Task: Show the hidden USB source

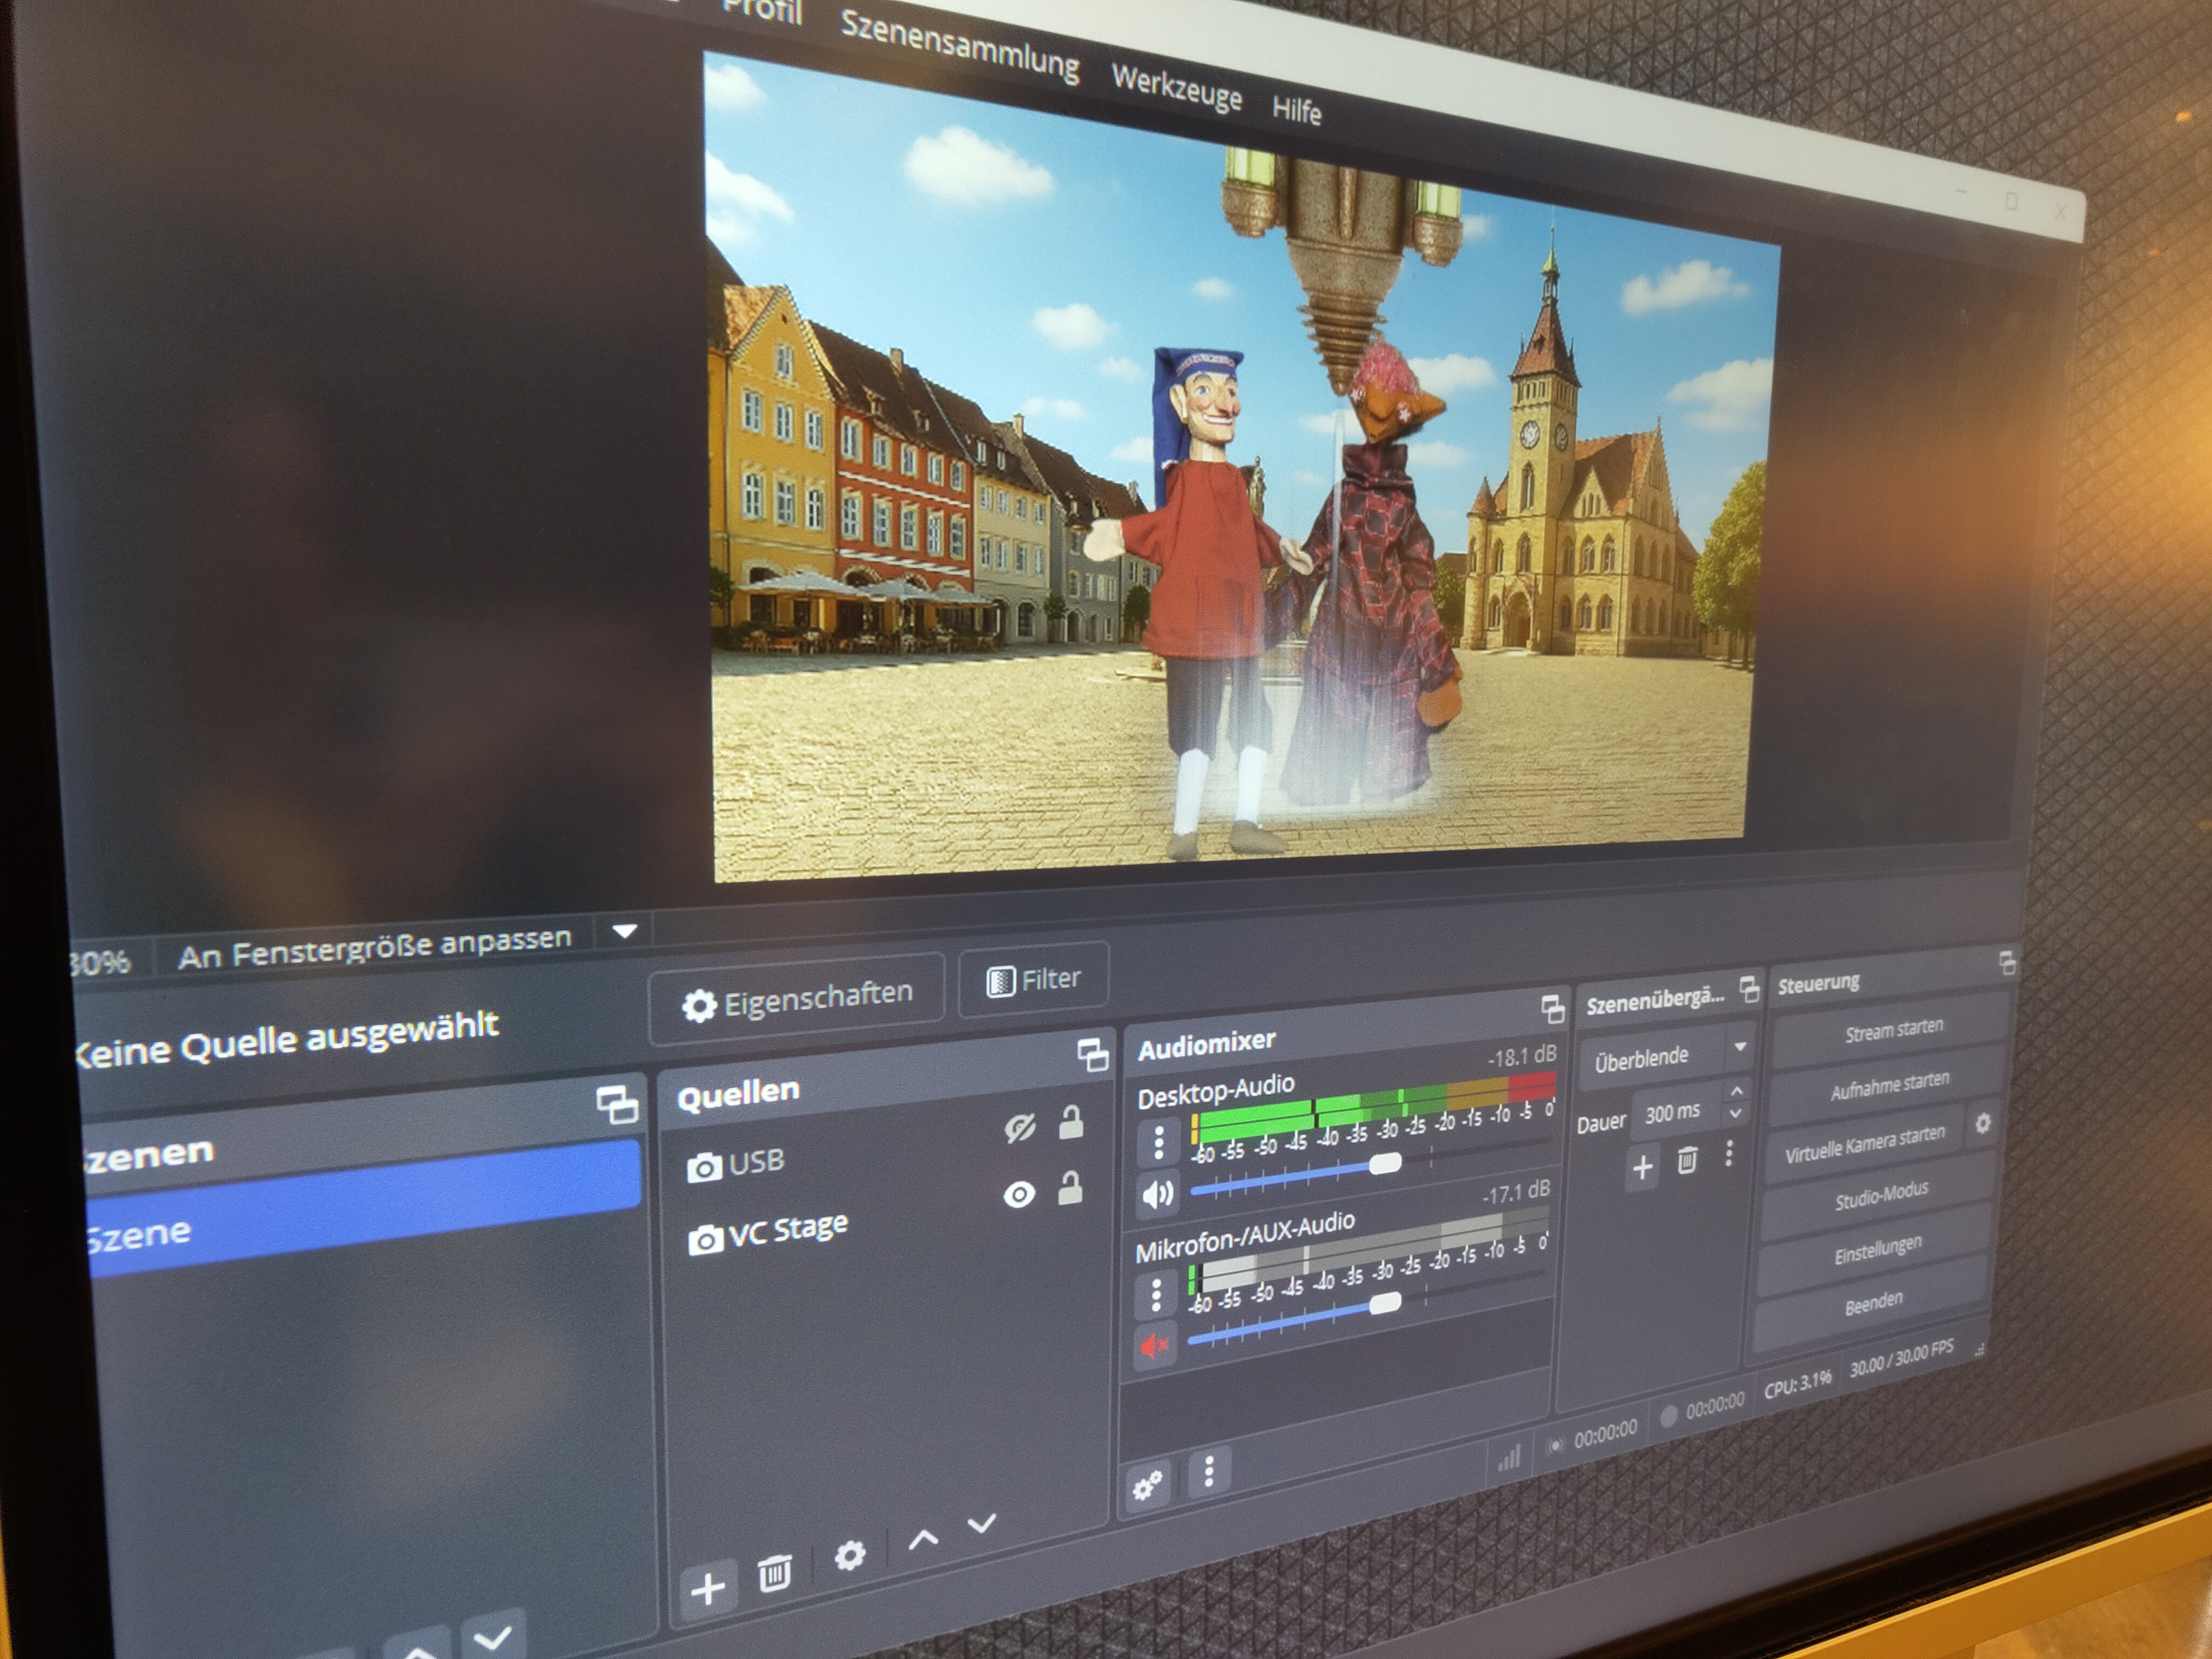Action: pos(1019,1129)
